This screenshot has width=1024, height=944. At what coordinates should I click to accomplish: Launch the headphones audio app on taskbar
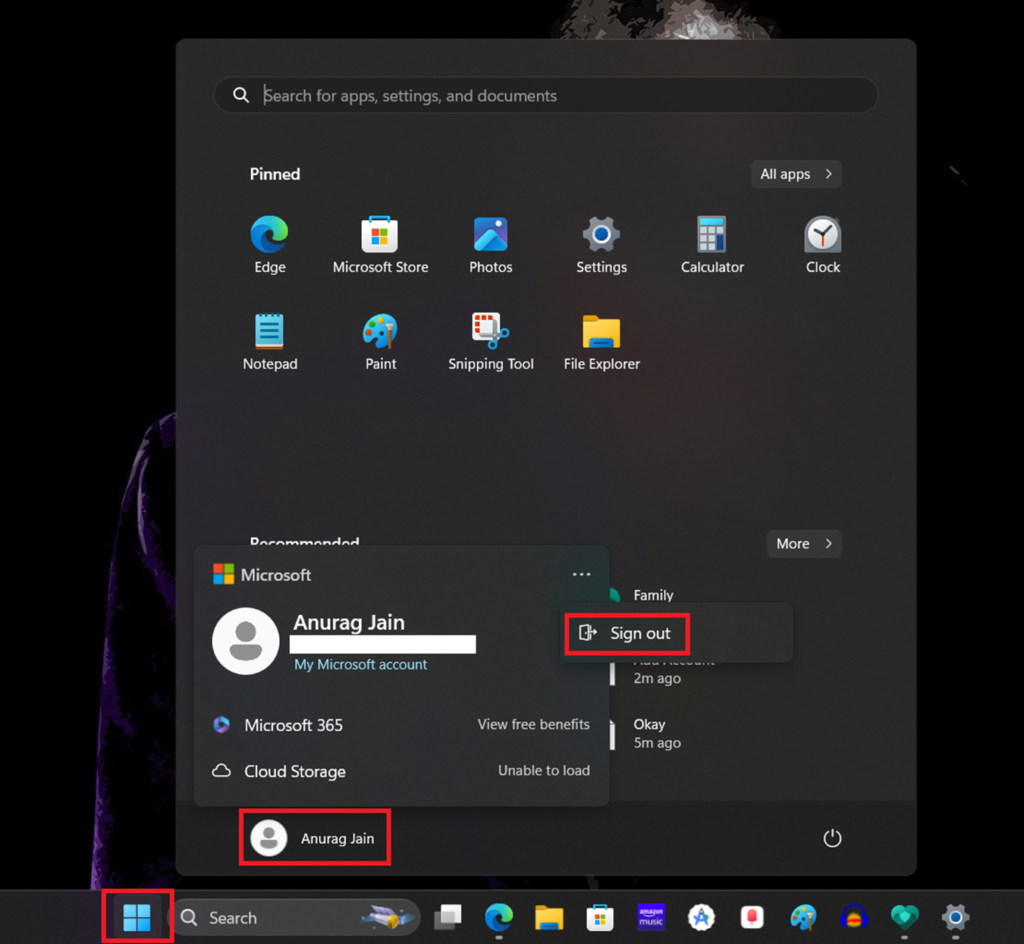854,917
